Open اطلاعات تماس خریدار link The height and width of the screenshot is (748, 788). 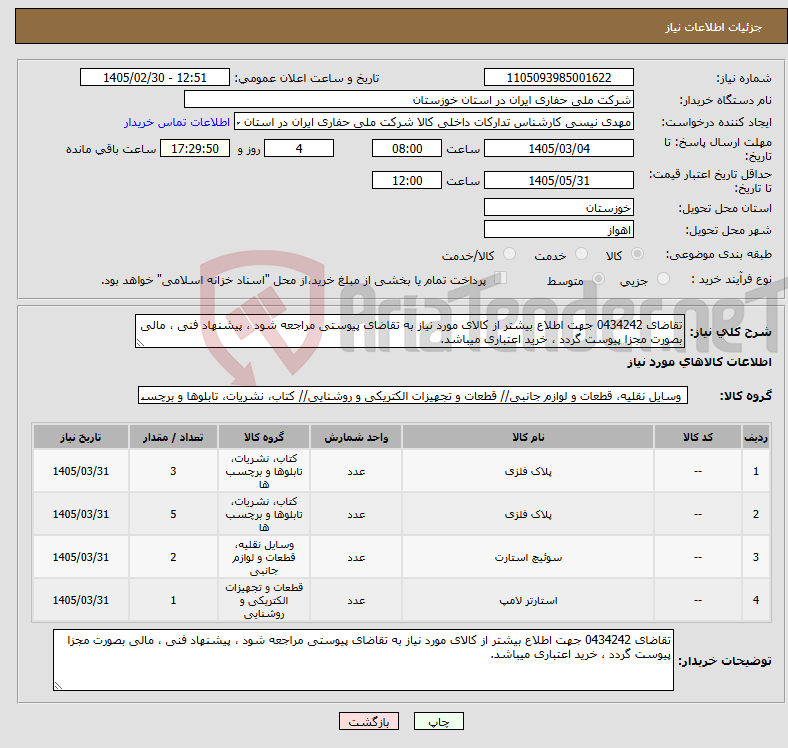[x=177, y=122]
